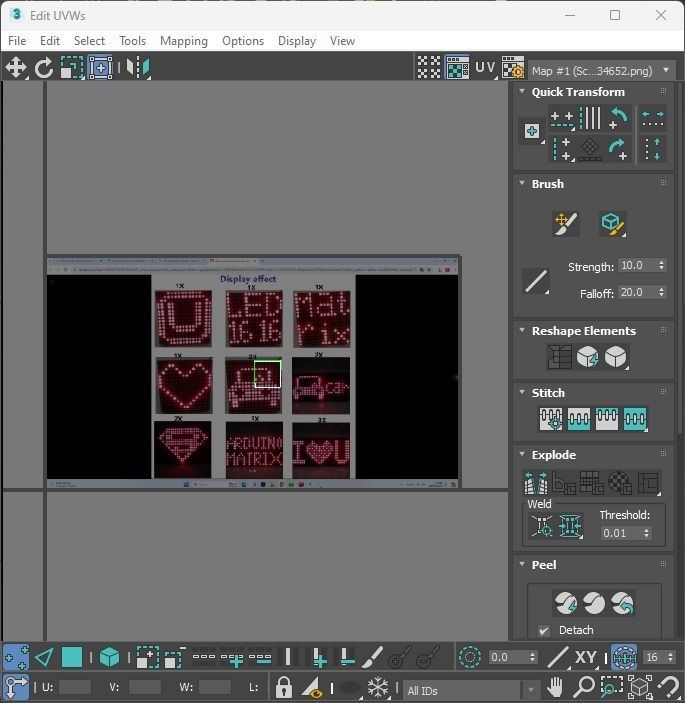
Task: Collapse the Reshape Elements rollout
Action: [x=522, y=330]
